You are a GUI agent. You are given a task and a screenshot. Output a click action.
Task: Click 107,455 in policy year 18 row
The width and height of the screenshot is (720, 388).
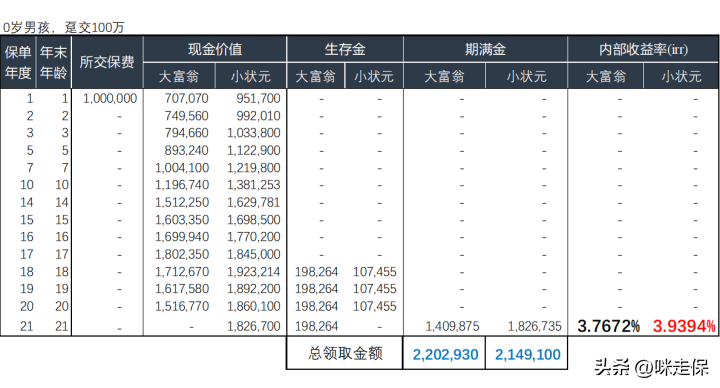point(375,271)
